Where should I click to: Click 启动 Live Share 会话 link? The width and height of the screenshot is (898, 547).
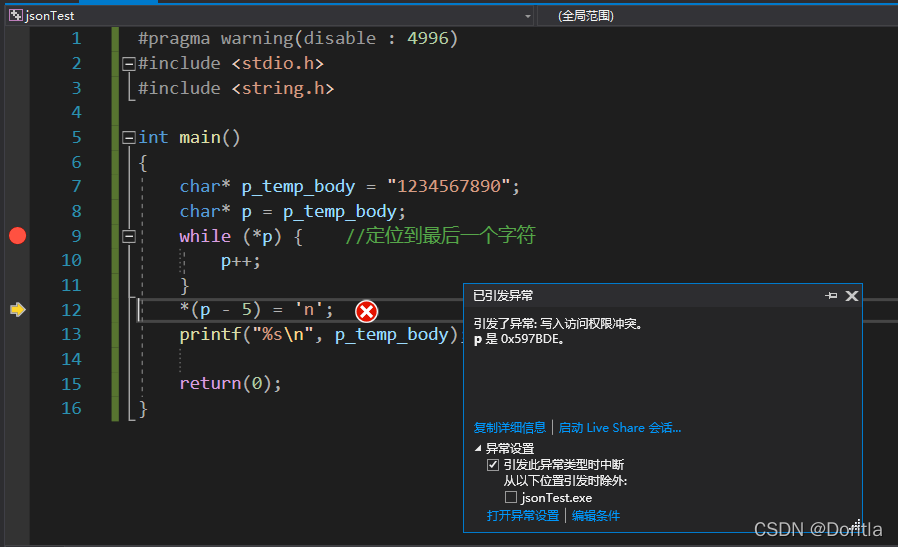(x=620, y=427)
